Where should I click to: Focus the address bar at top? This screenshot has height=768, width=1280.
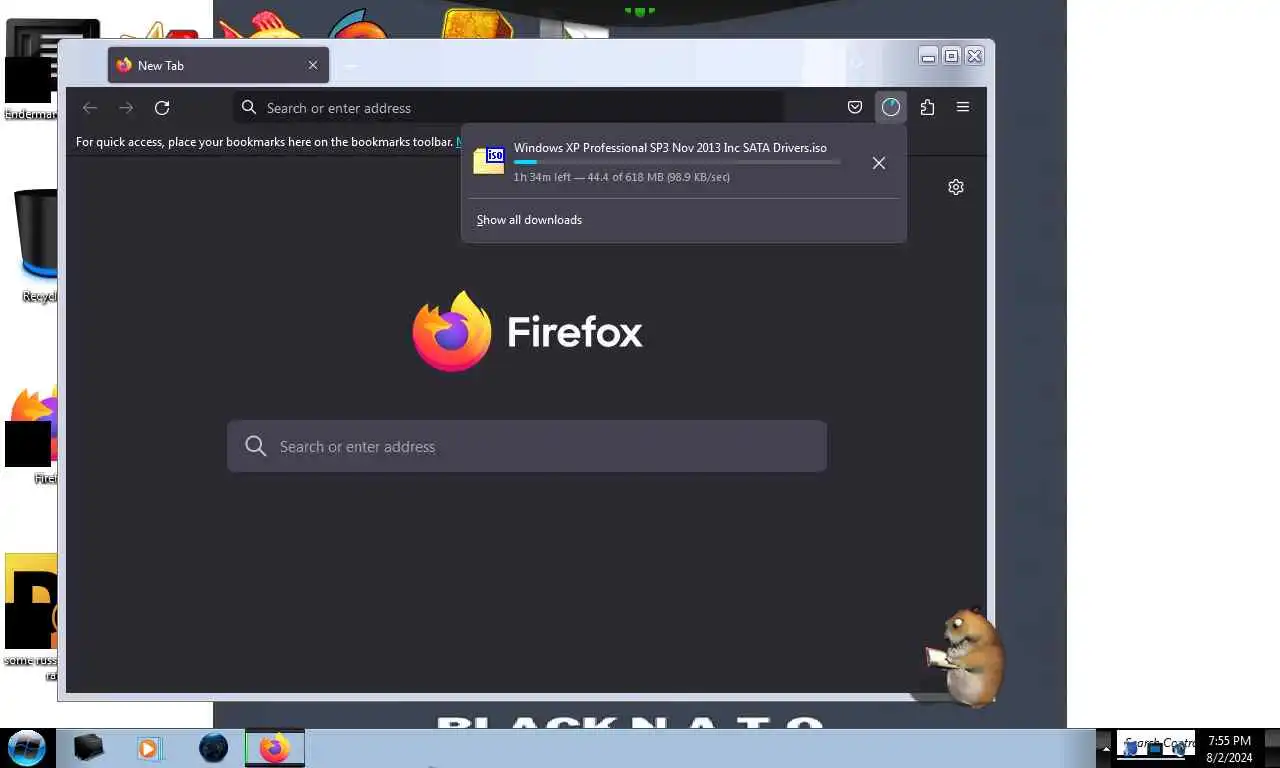pos(509,108)
